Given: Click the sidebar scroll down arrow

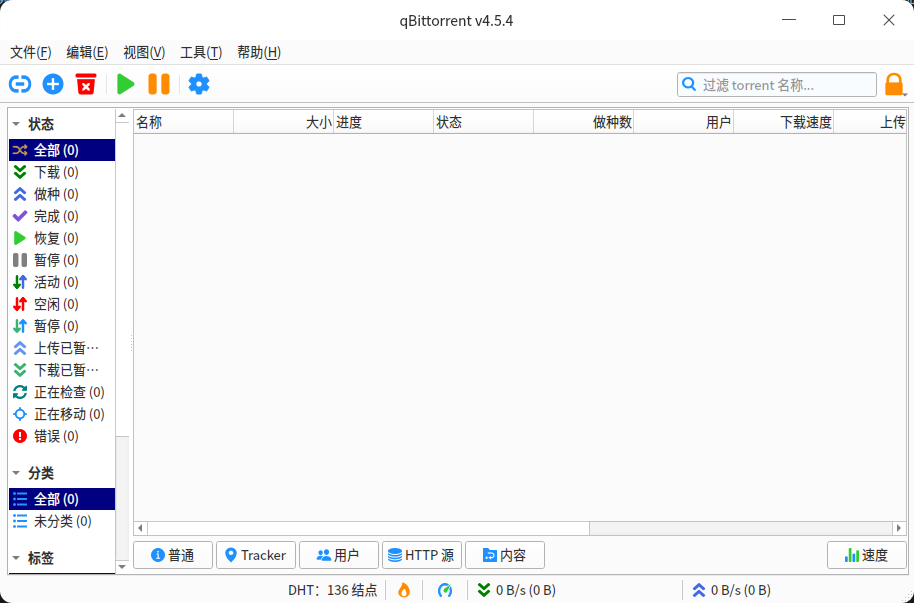Looking at the screenshot, I should click(x=122, y=566).
